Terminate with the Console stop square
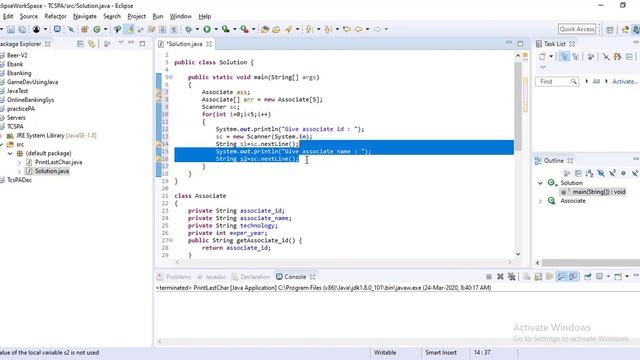640x360 pixels. click(489, 277)
